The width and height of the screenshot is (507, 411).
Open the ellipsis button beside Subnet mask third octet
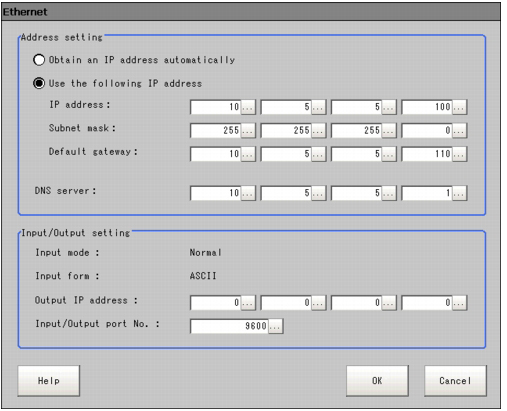click(389, 130)
